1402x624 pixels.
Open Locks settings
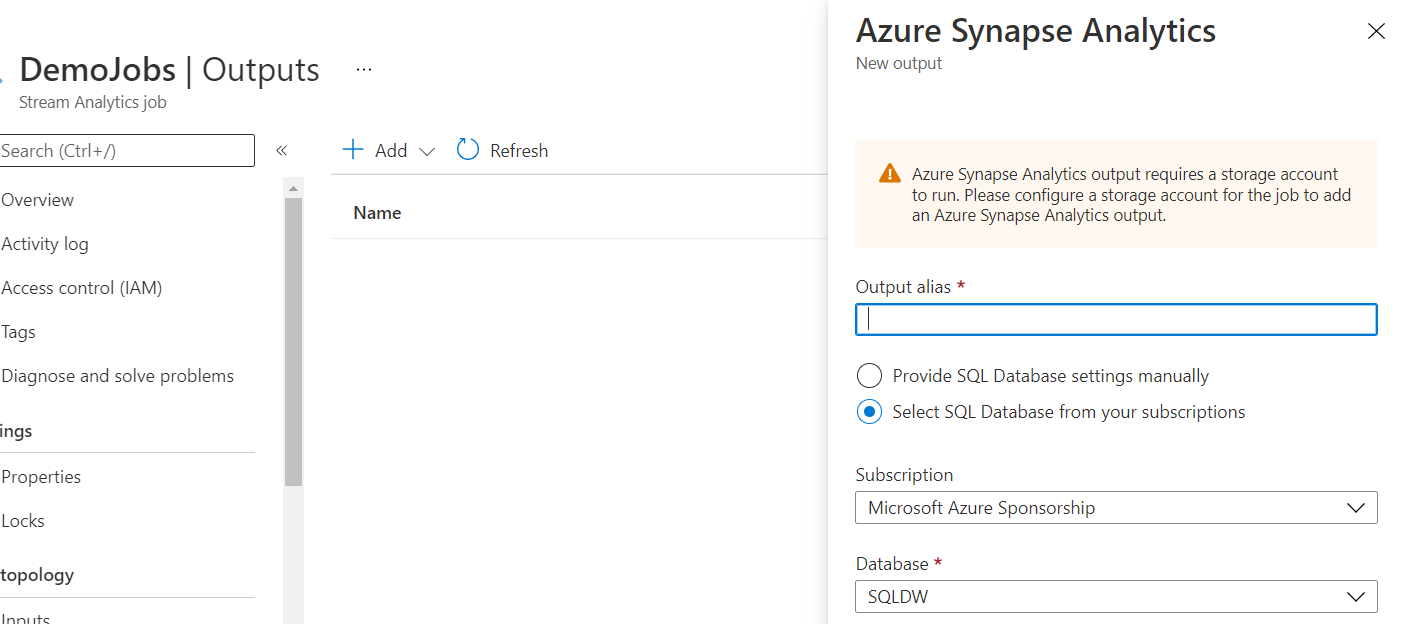pyautogui.click(x=23, y=521)
